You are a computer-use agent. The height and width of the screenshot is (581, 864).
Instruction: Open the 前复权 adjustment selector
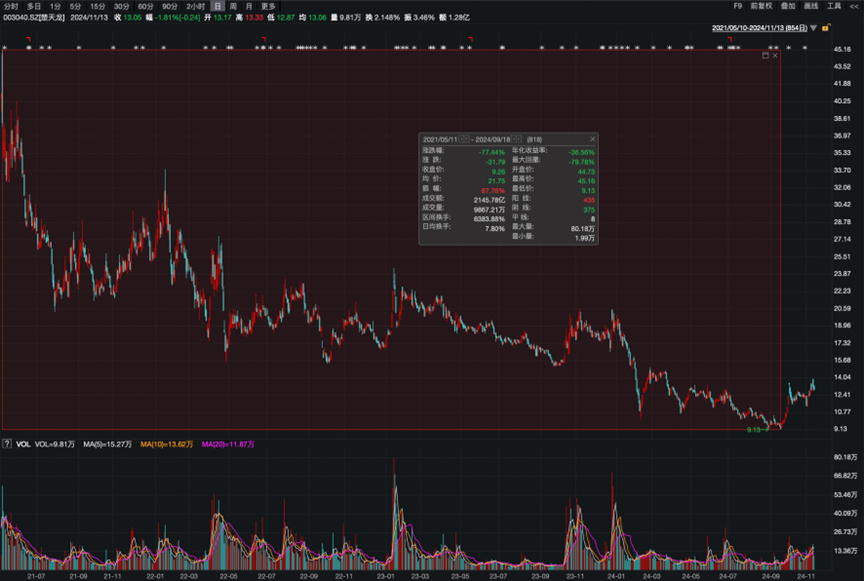tap(762, 6)
